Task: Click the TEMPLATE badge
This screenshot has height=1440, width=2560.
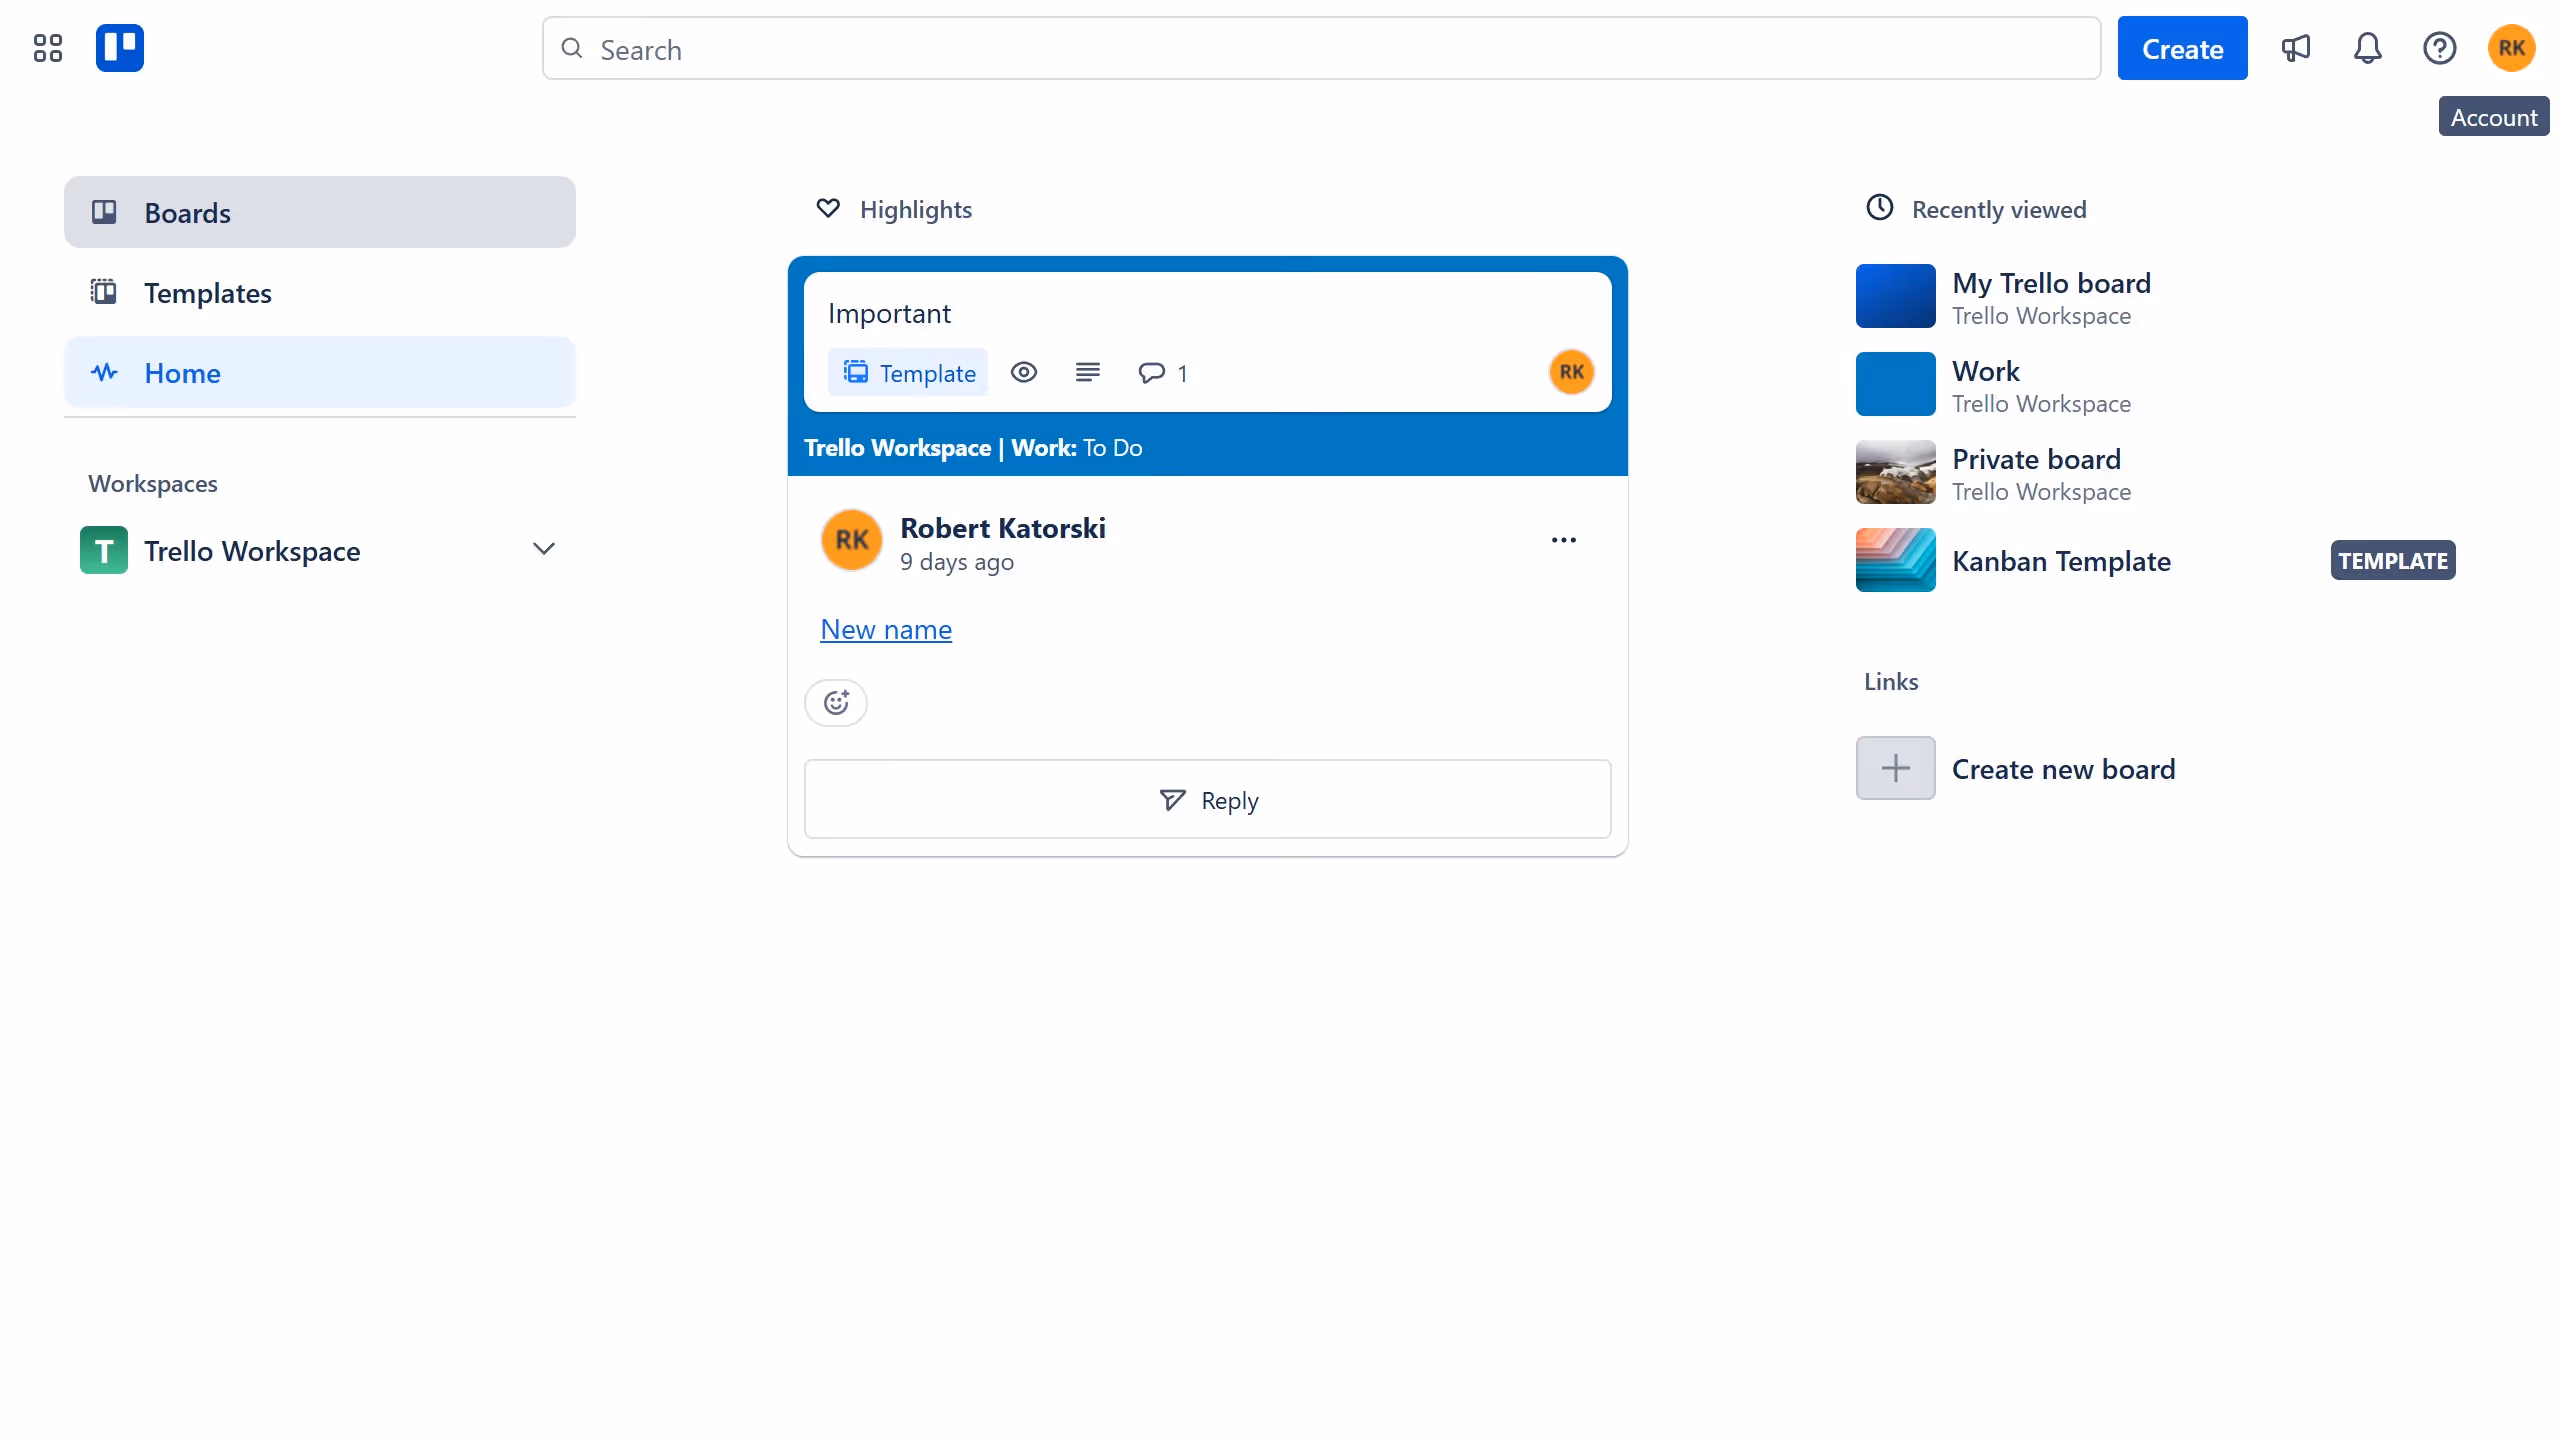Action: 2393,561
